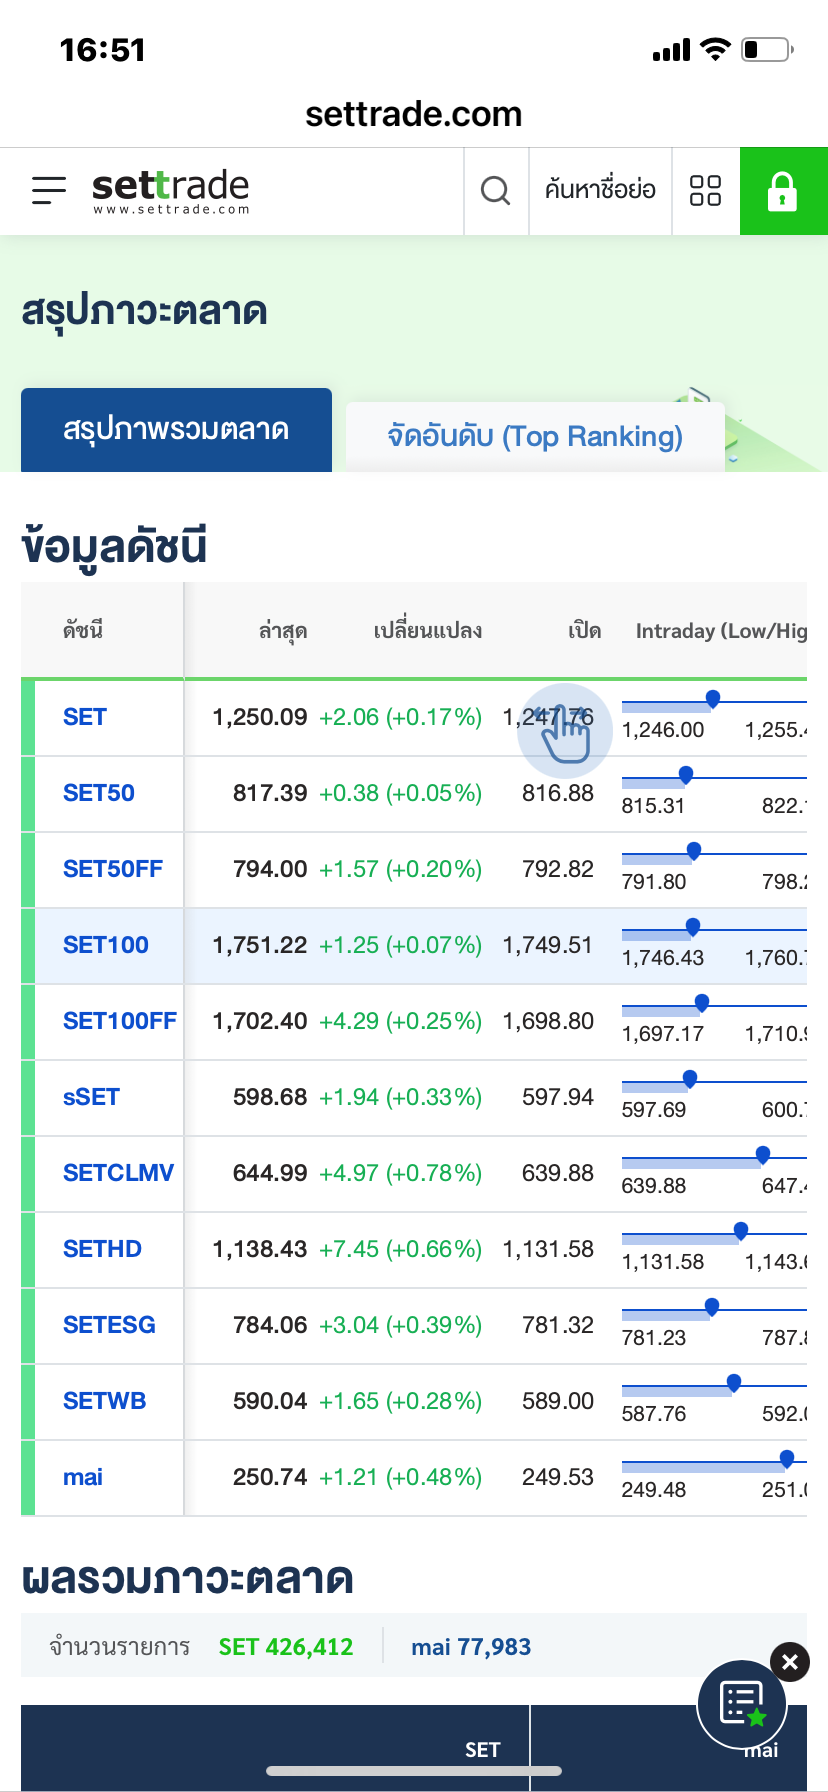The width and height of the screenshot is (828, 1792).
Task: Open the SETCLMV index link
Action: point(118,1173)
